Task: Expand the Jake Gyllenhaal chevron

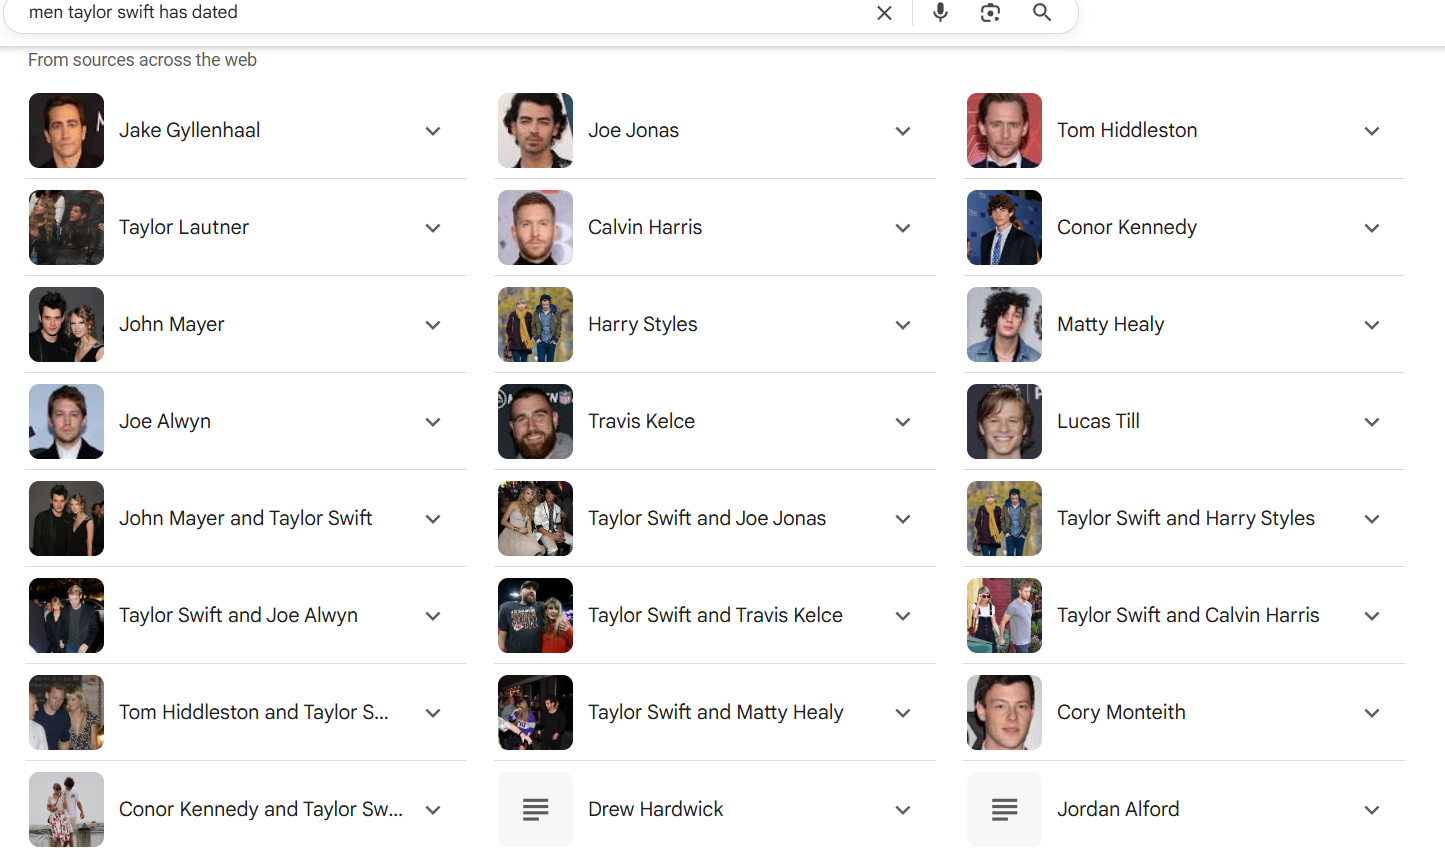Action: point(433,131)
